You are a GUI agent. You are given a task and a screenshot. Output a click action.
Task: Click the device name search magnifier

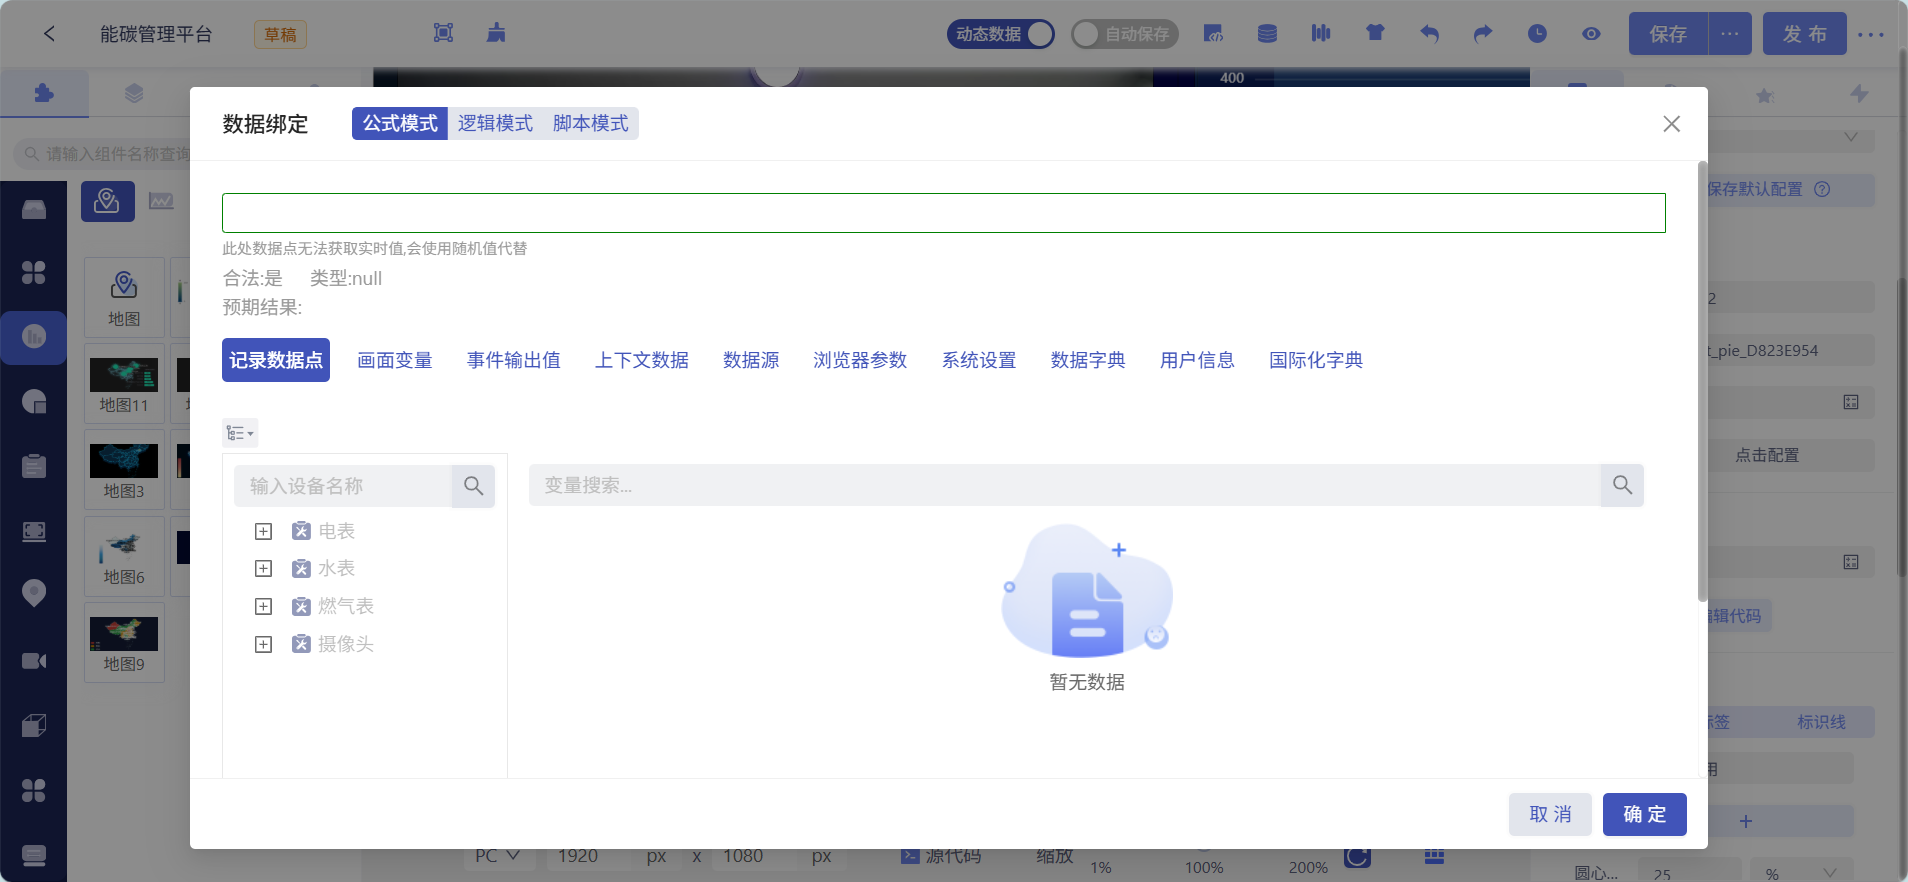[x=473, y=486]
